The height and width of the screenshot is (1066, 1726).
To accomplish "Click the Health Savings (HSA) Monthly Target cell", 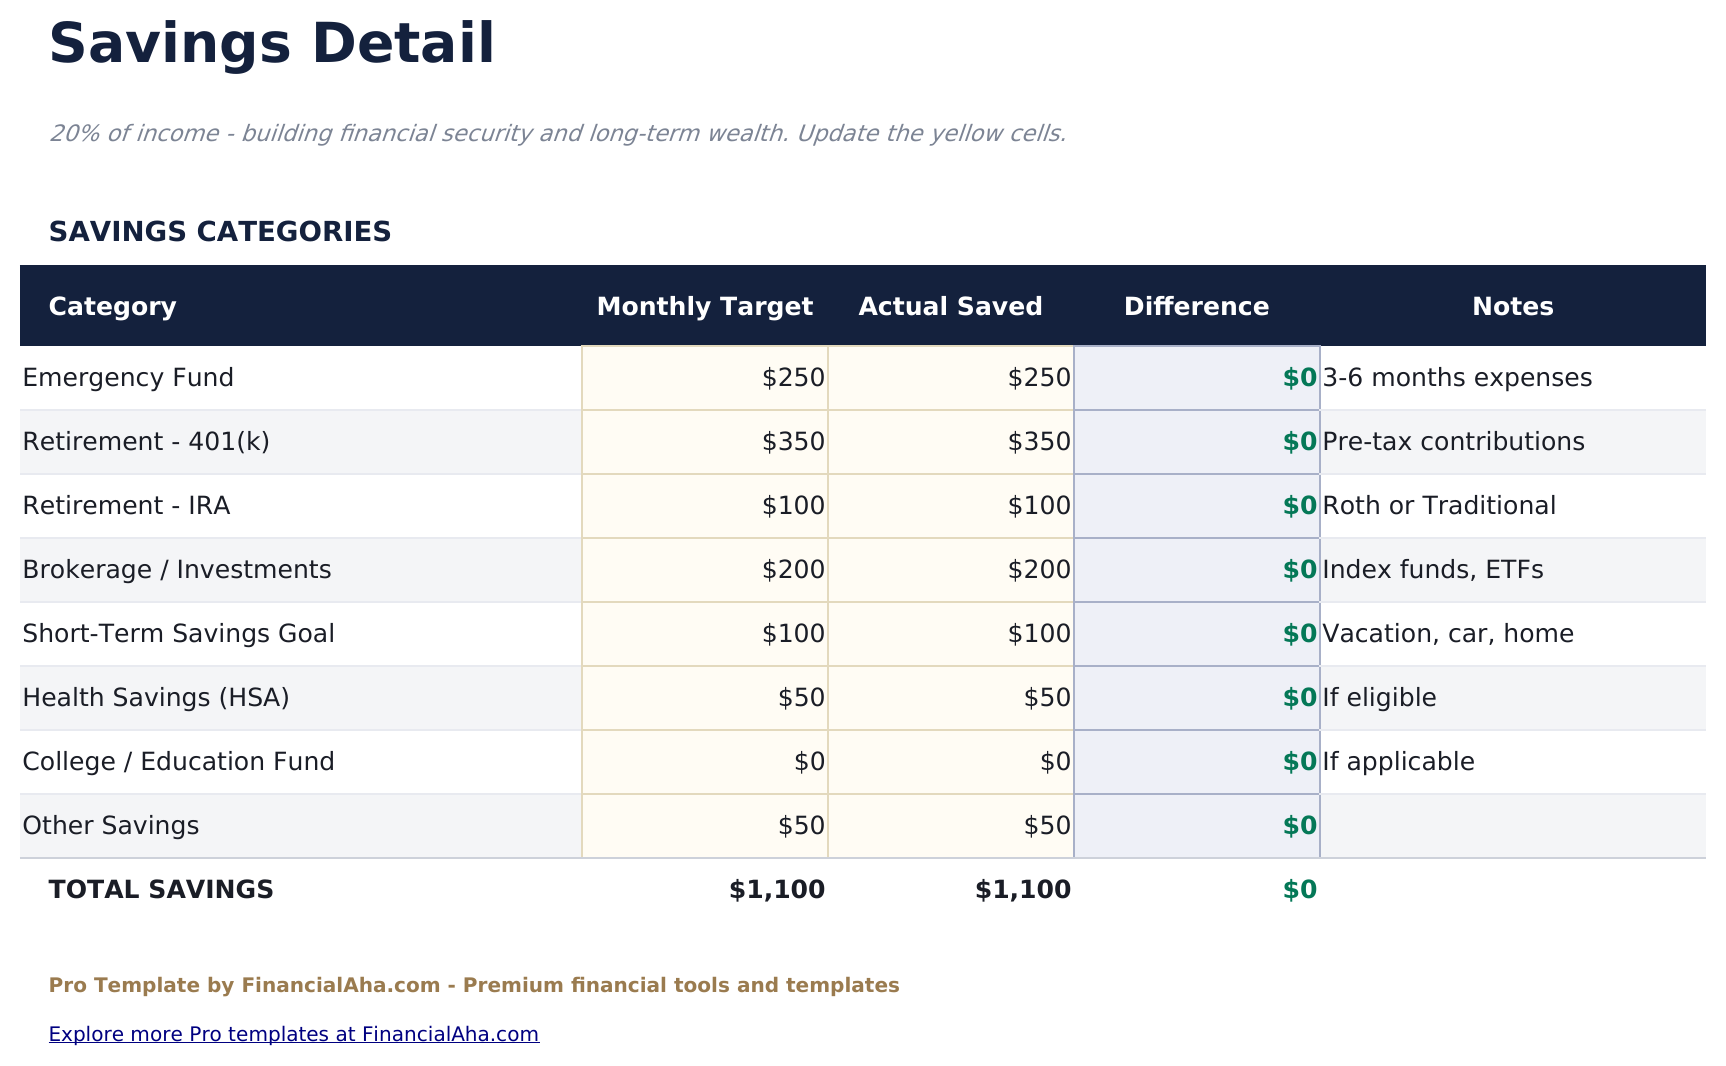I will tap(703, 697).
